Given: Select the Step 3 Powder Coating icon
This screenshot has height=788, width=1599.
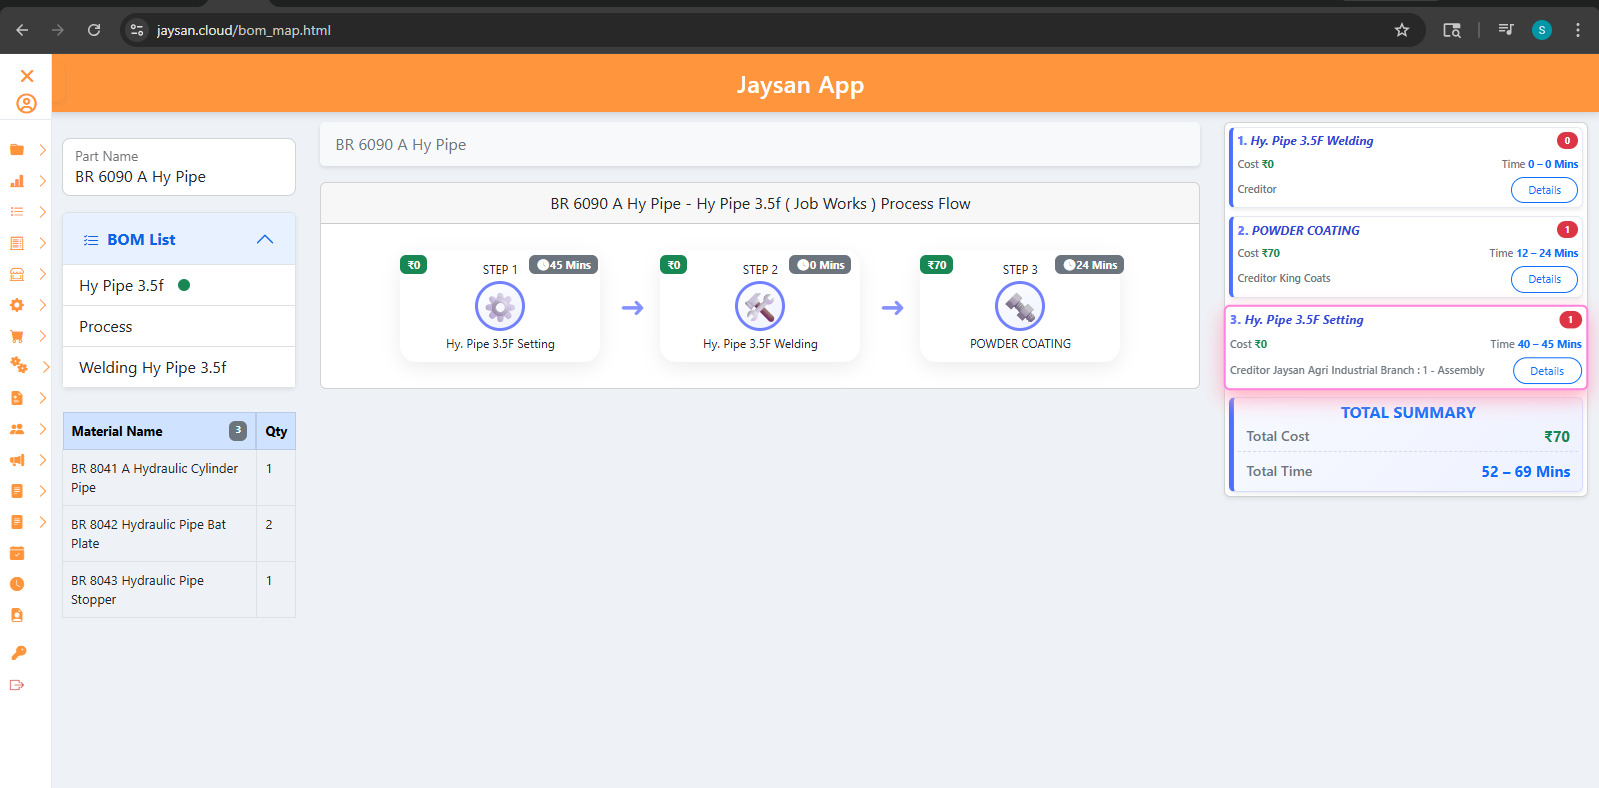Looking at the screenshot, I should point(1020,307).
